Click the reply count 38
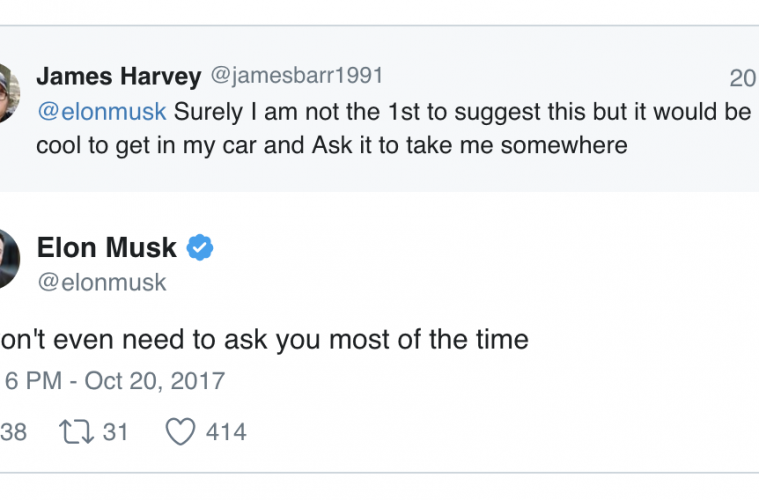 click(x=13, y=432)
